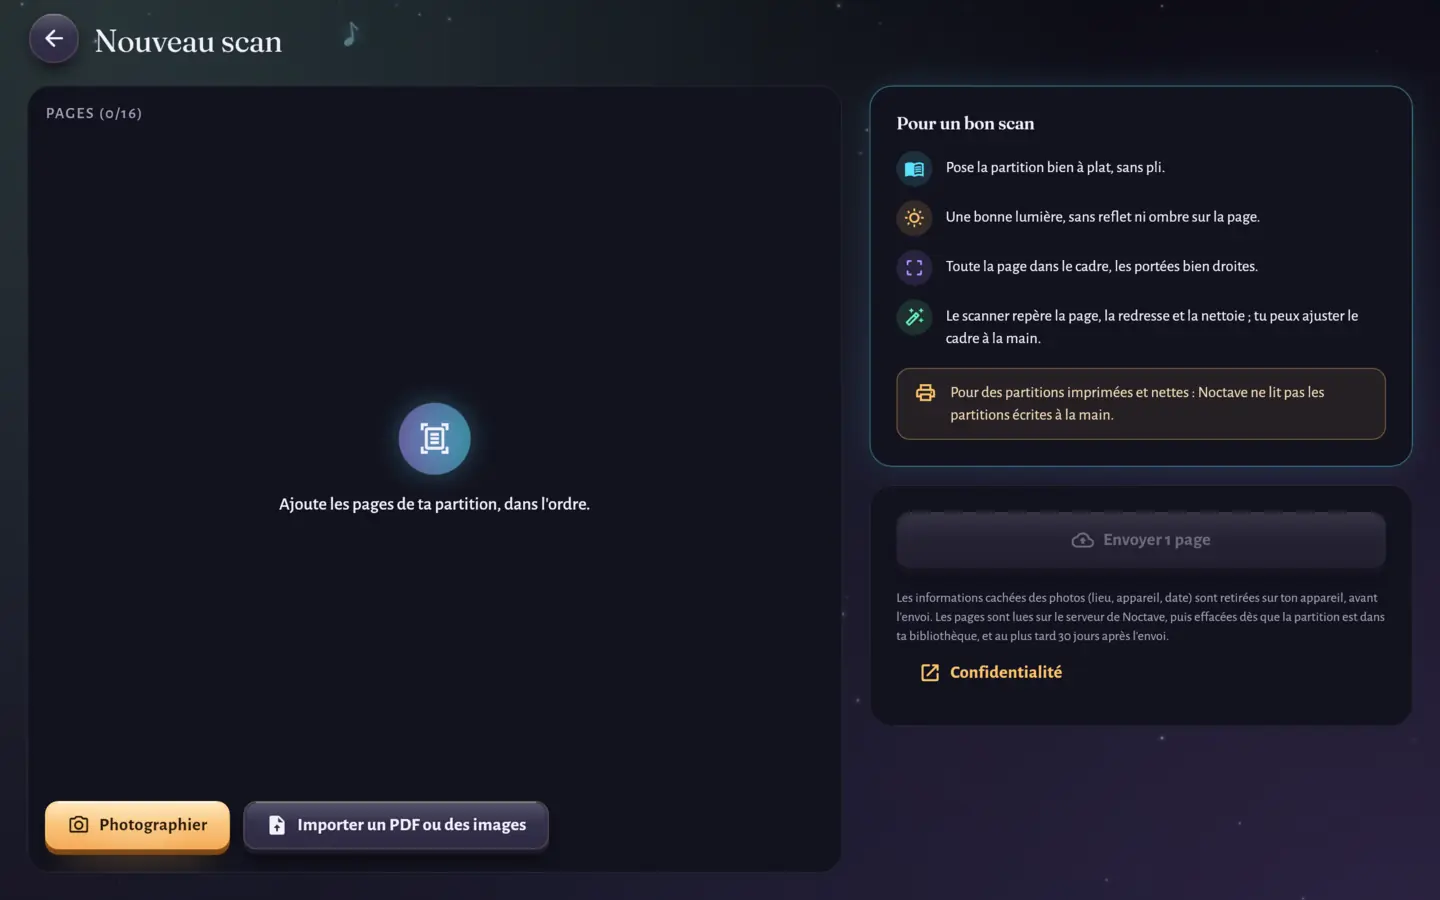Click the external link icon beside Confidentialité

[930, 673]
